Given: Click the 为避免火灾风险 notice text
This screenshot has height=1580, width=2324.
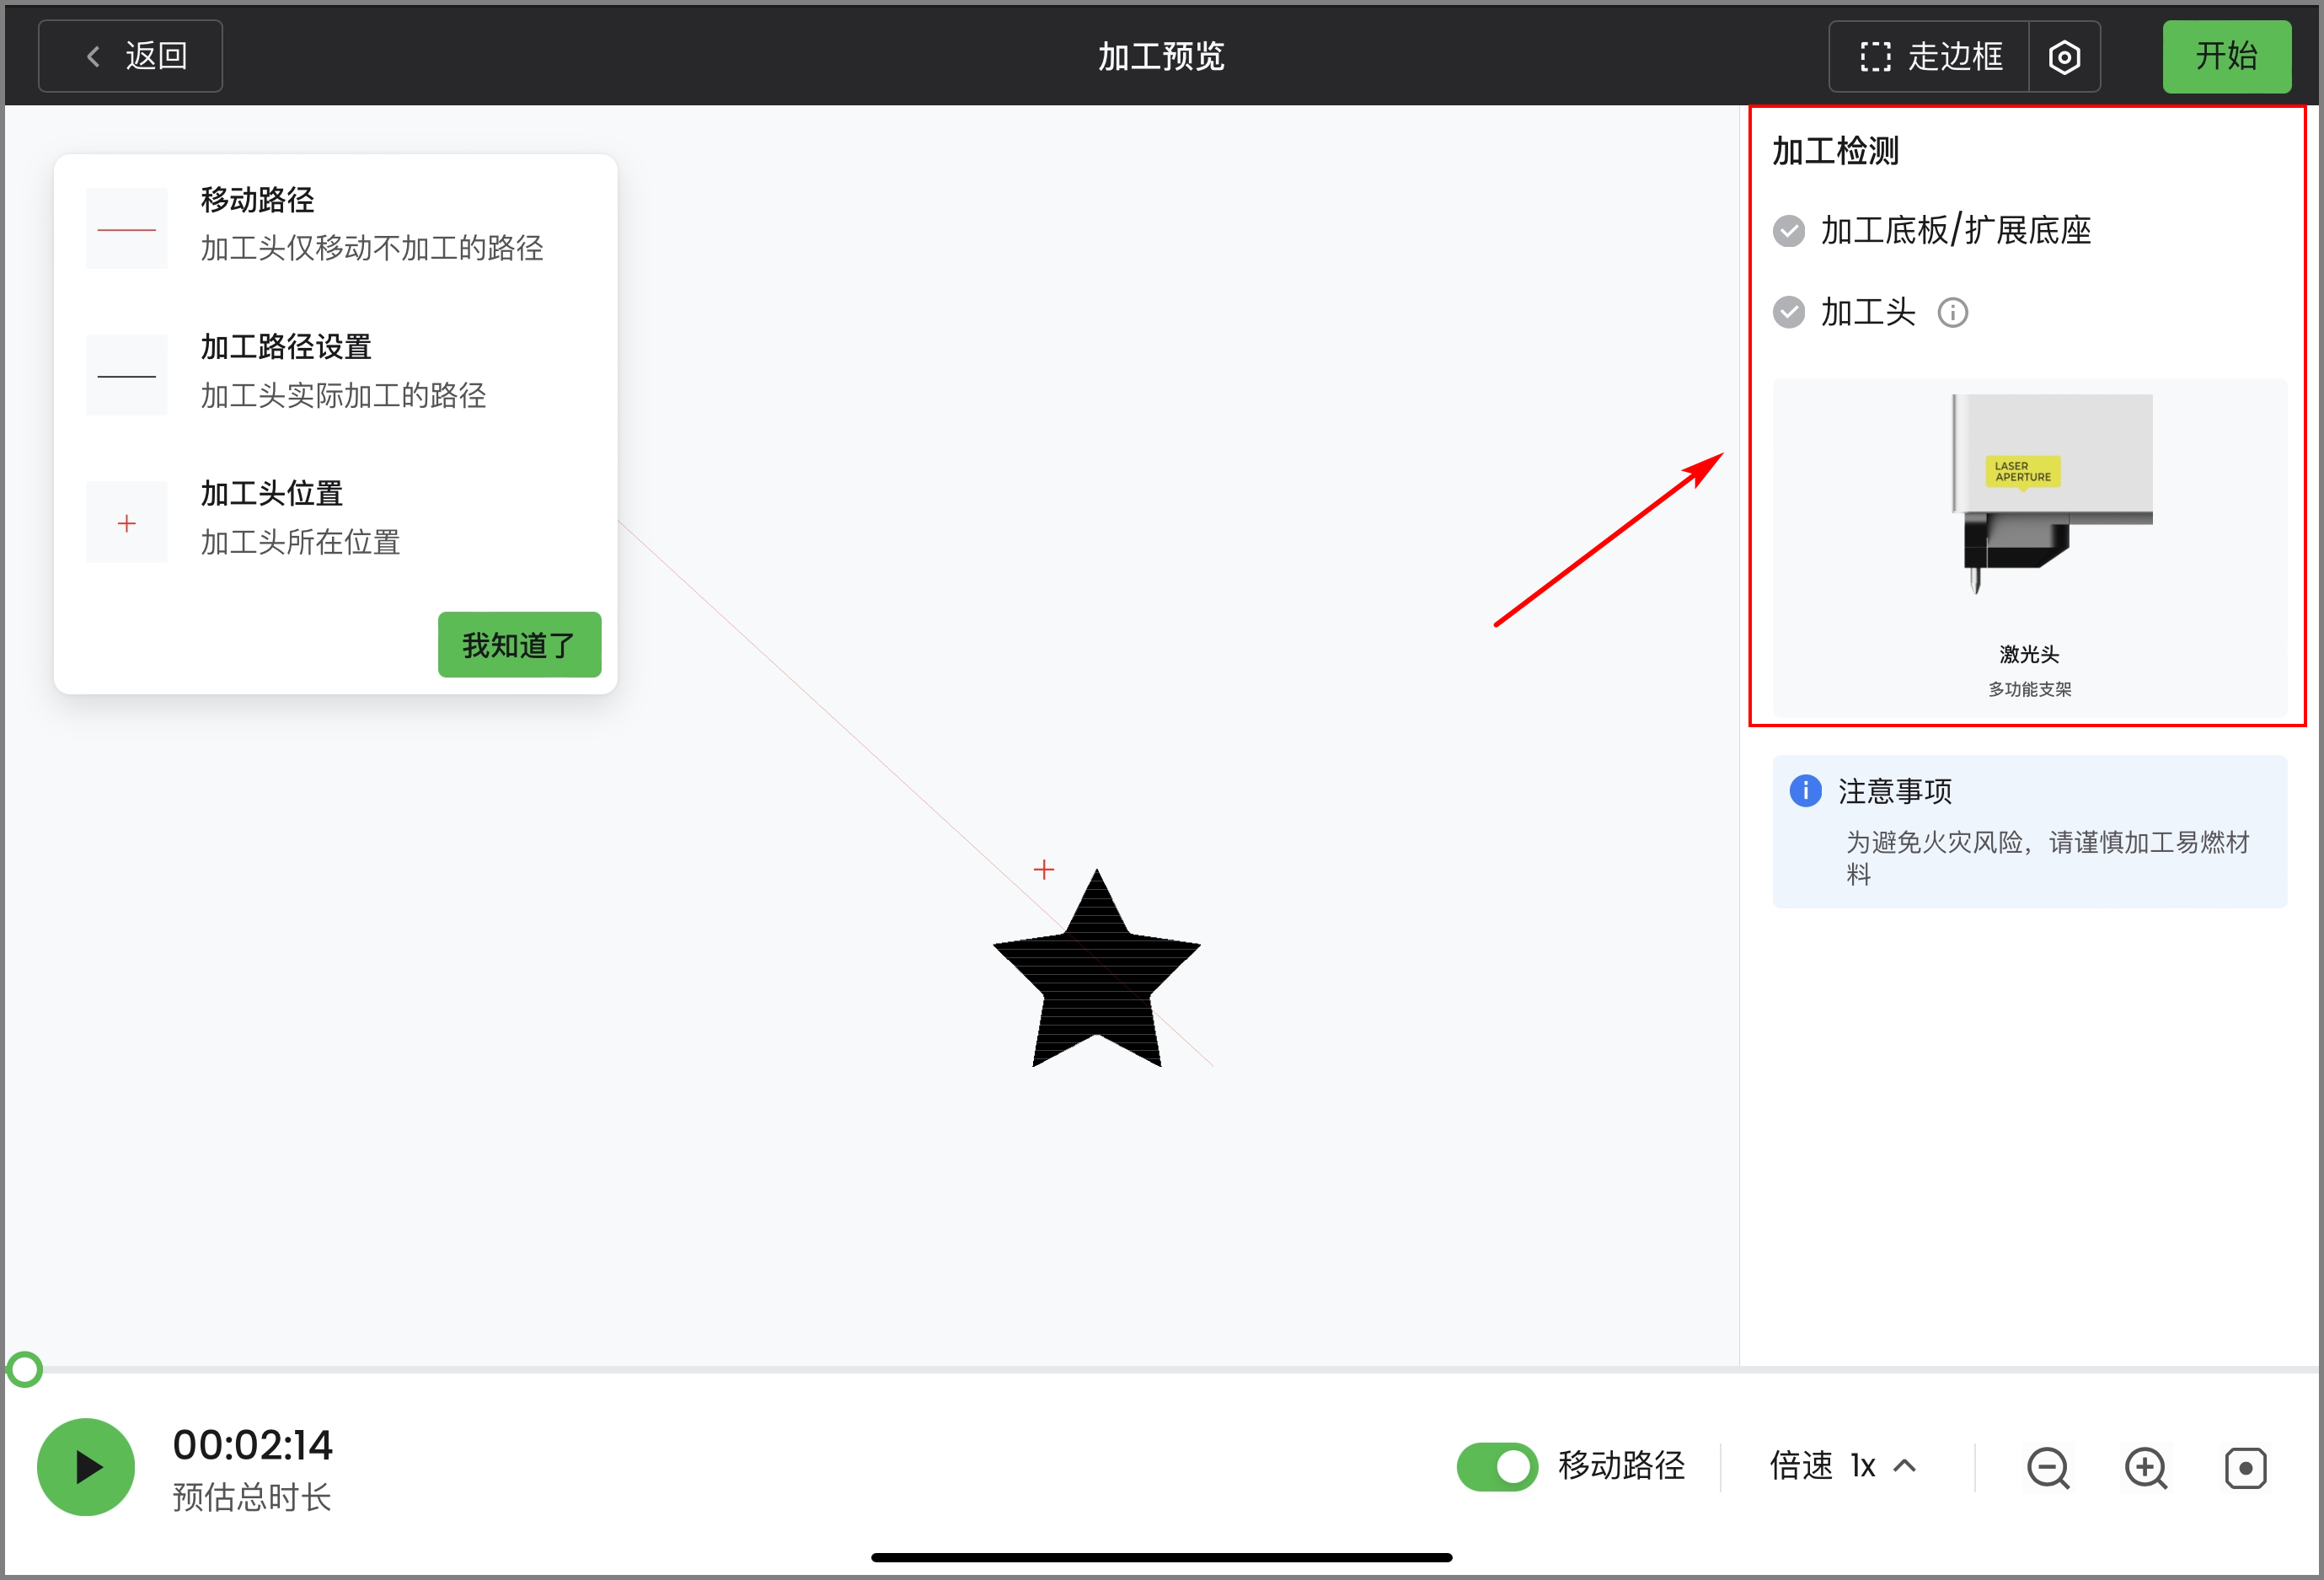Looking at the screenshot, I should 2048,858.
